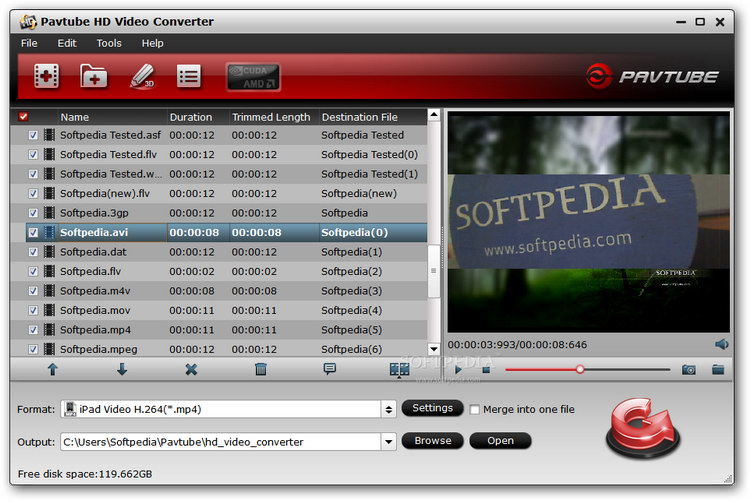This screenshot has height=501, width=750.
Task: Open the snapshot folder icon
Action: [718, 369]
